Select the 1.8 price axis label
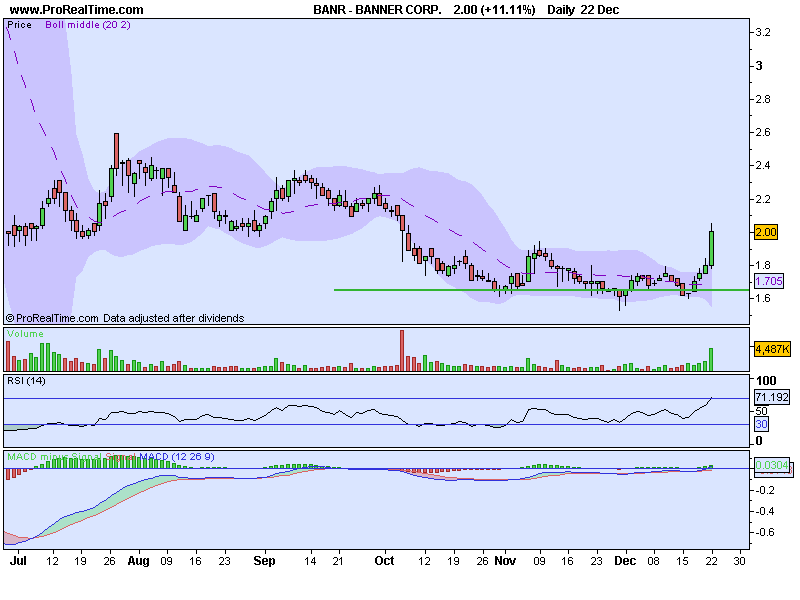 (763, 265)
